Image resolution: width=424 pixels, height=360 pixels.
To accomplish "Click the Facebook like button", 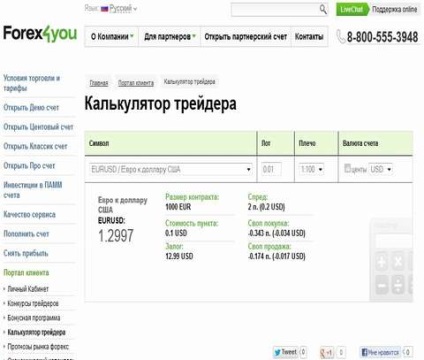I will [x=380, y=352].
